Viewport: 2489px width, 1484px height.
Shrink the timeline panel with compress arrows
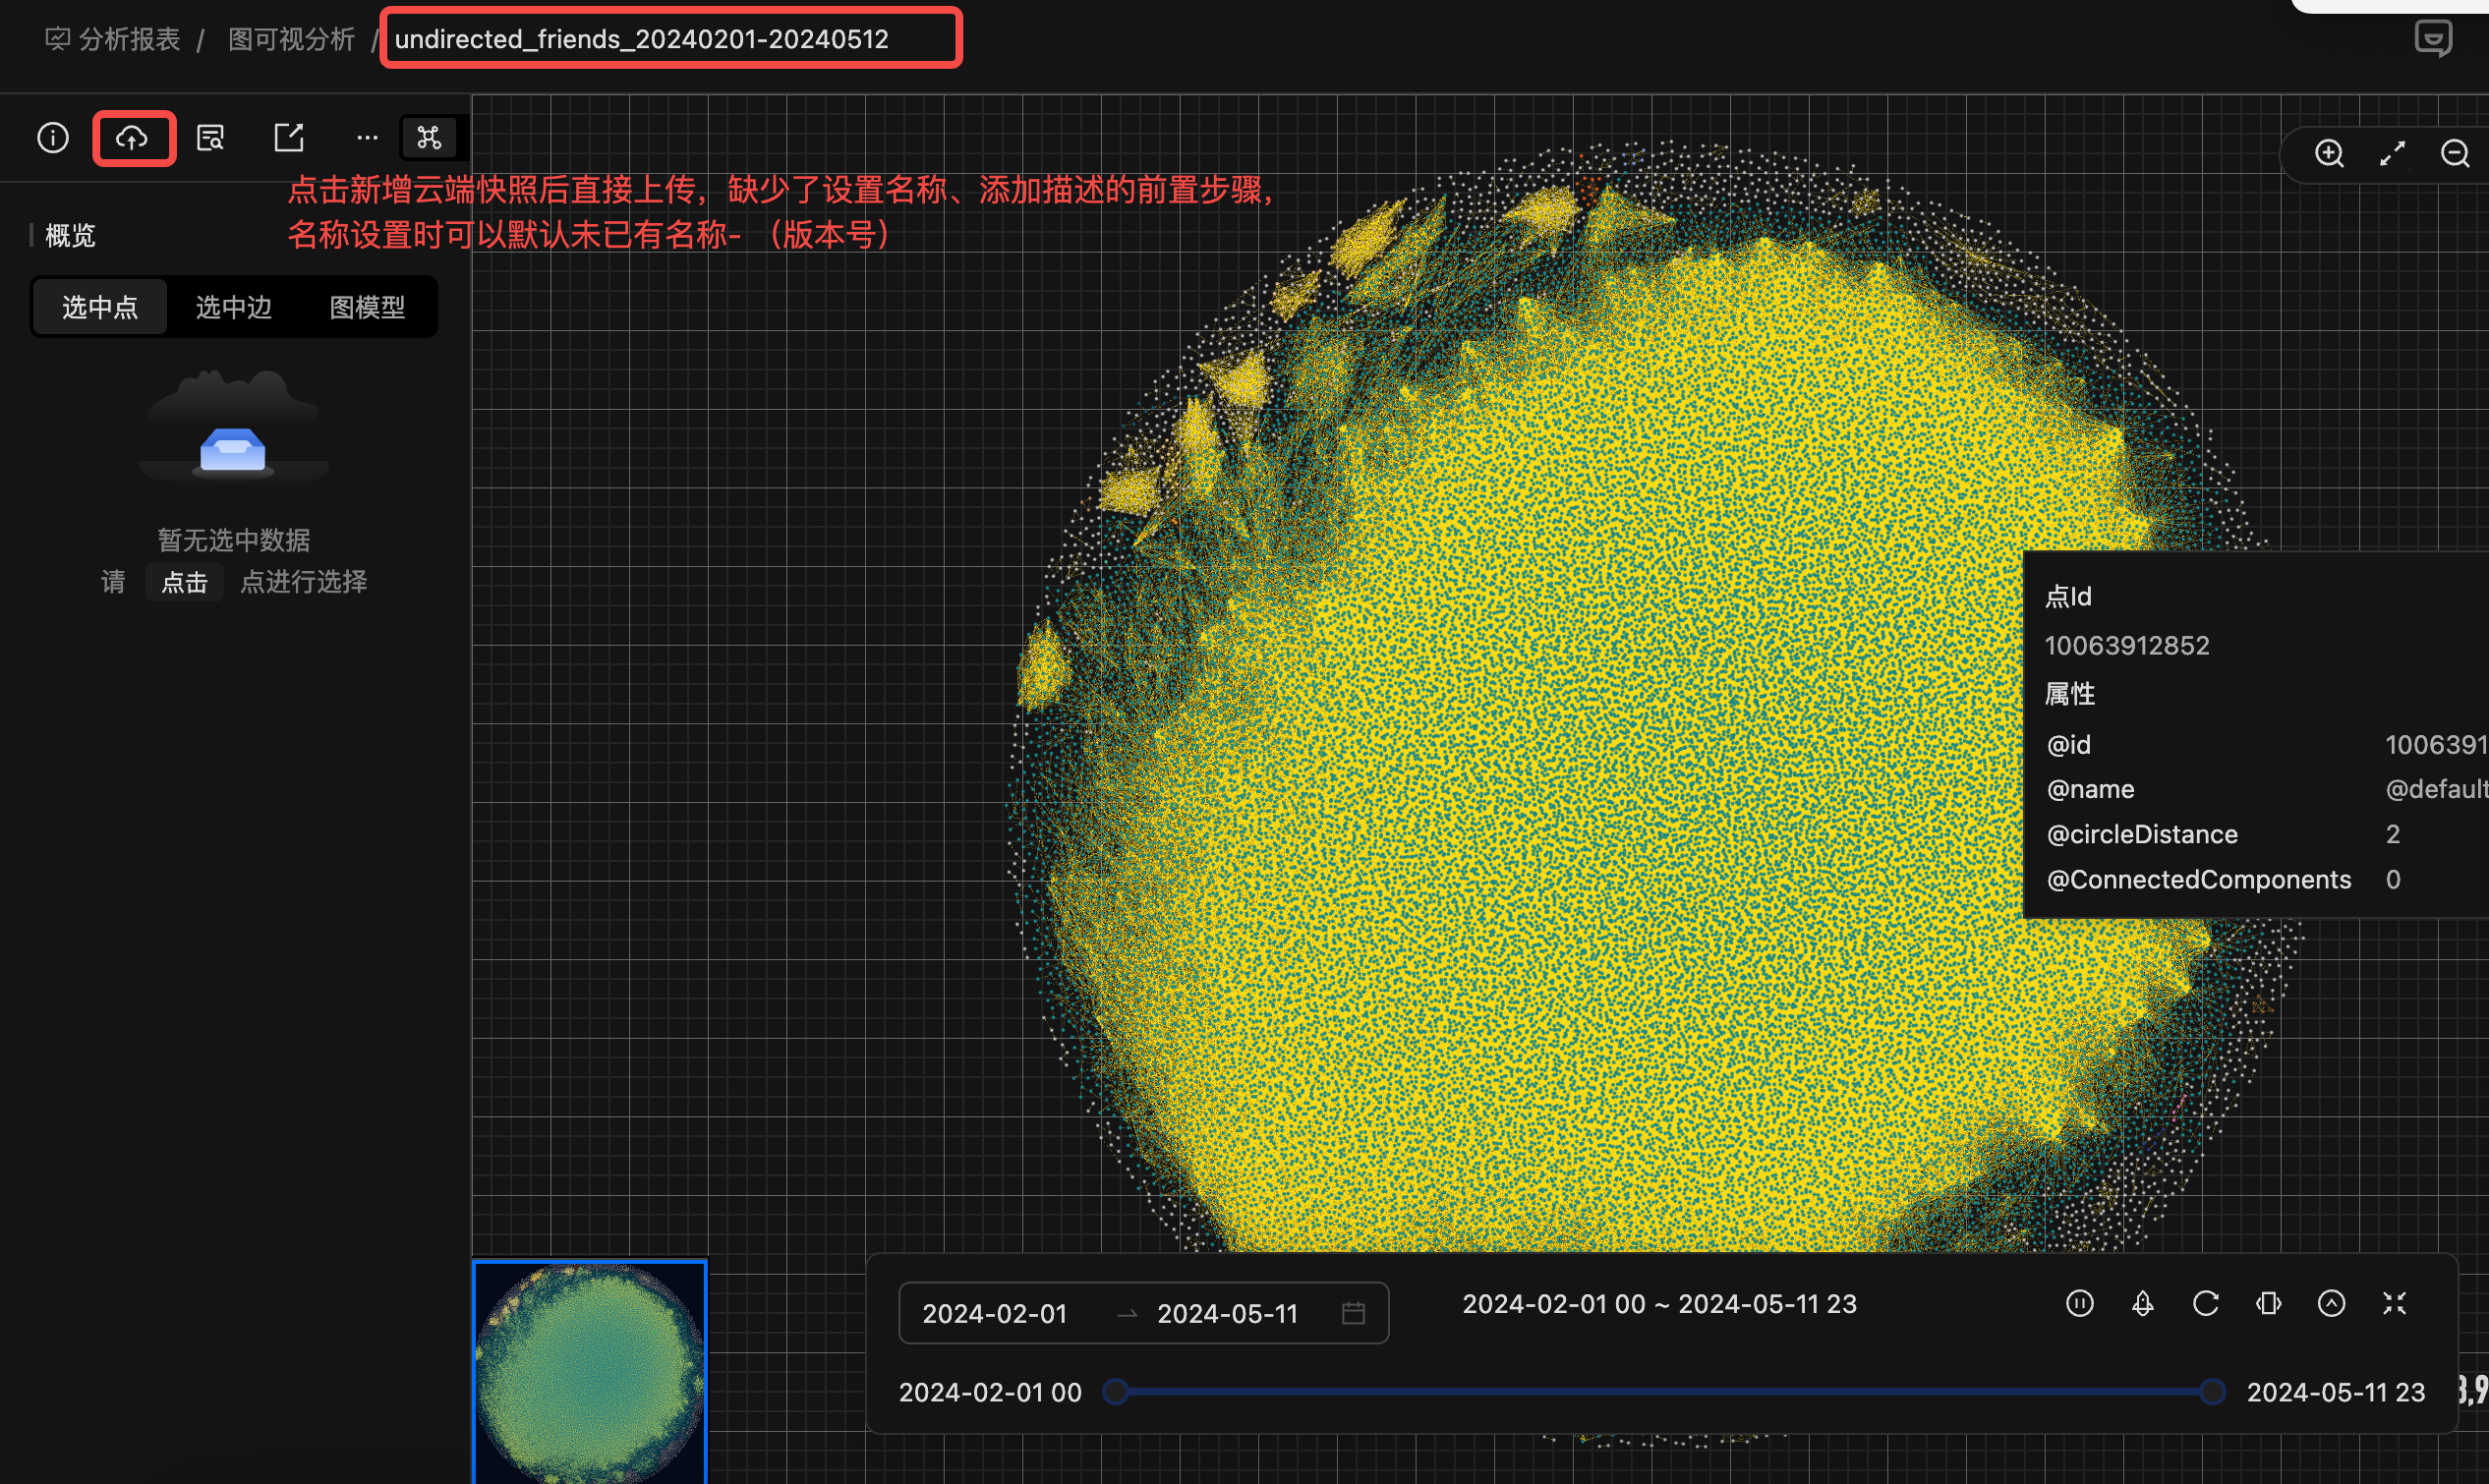[2394, 1303]
